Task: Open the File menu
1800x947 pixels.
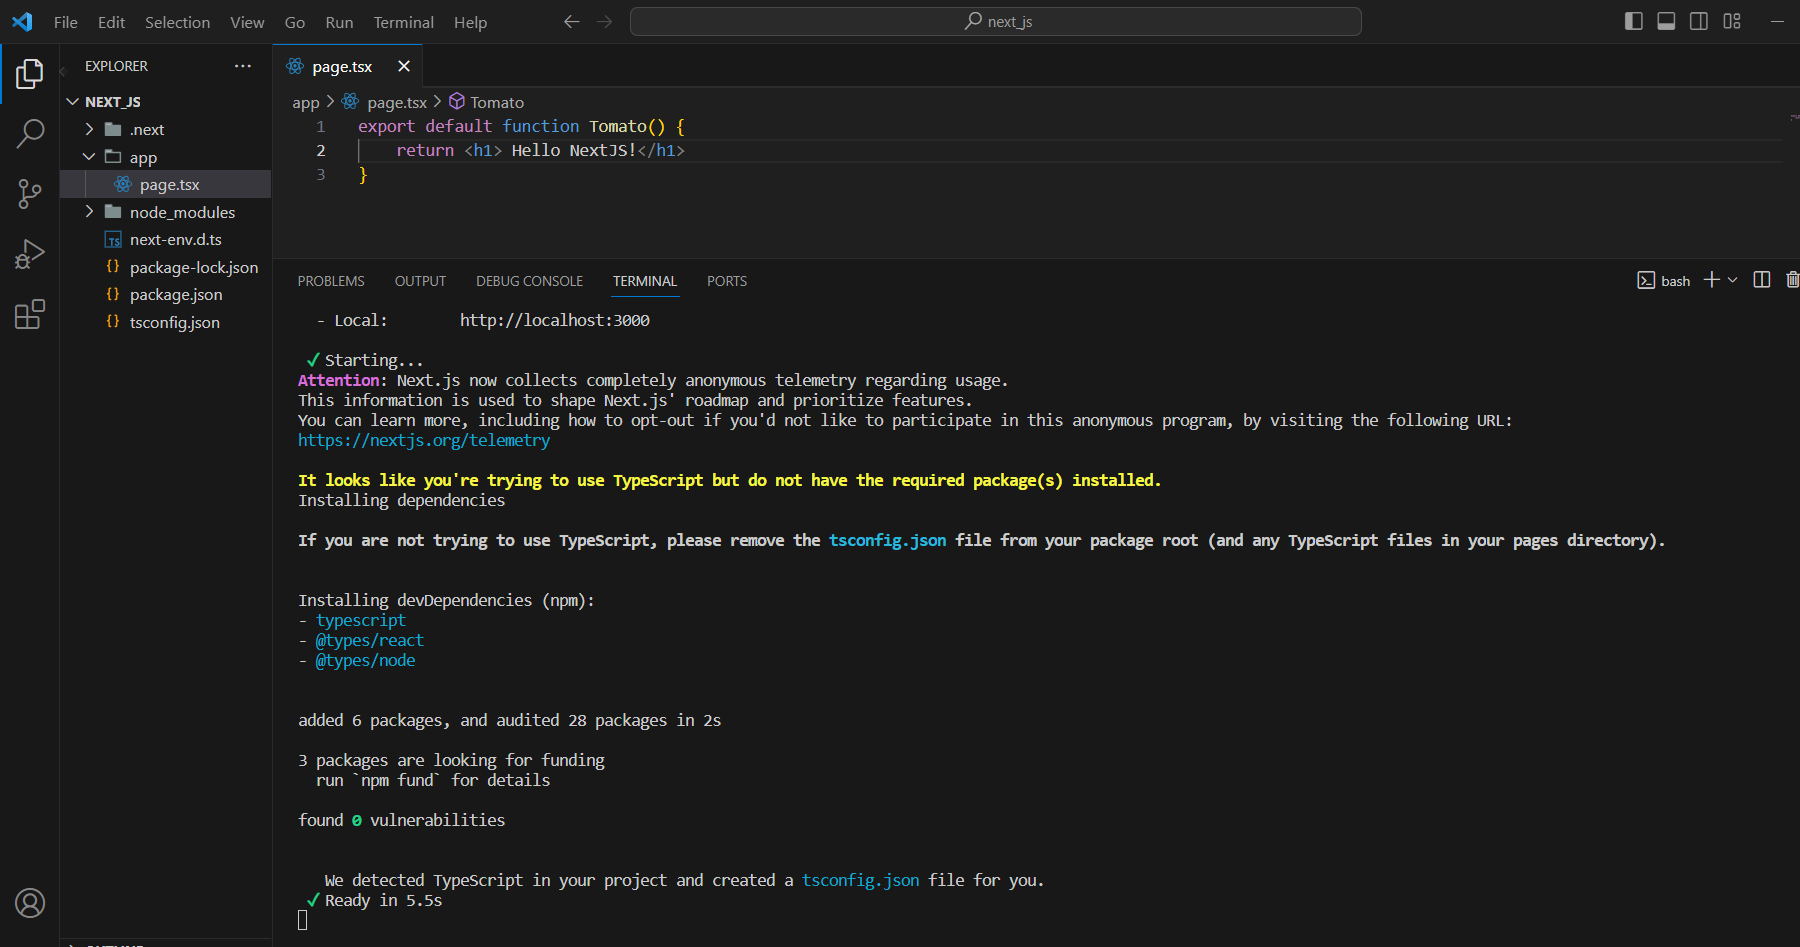Action: [66, 22]
